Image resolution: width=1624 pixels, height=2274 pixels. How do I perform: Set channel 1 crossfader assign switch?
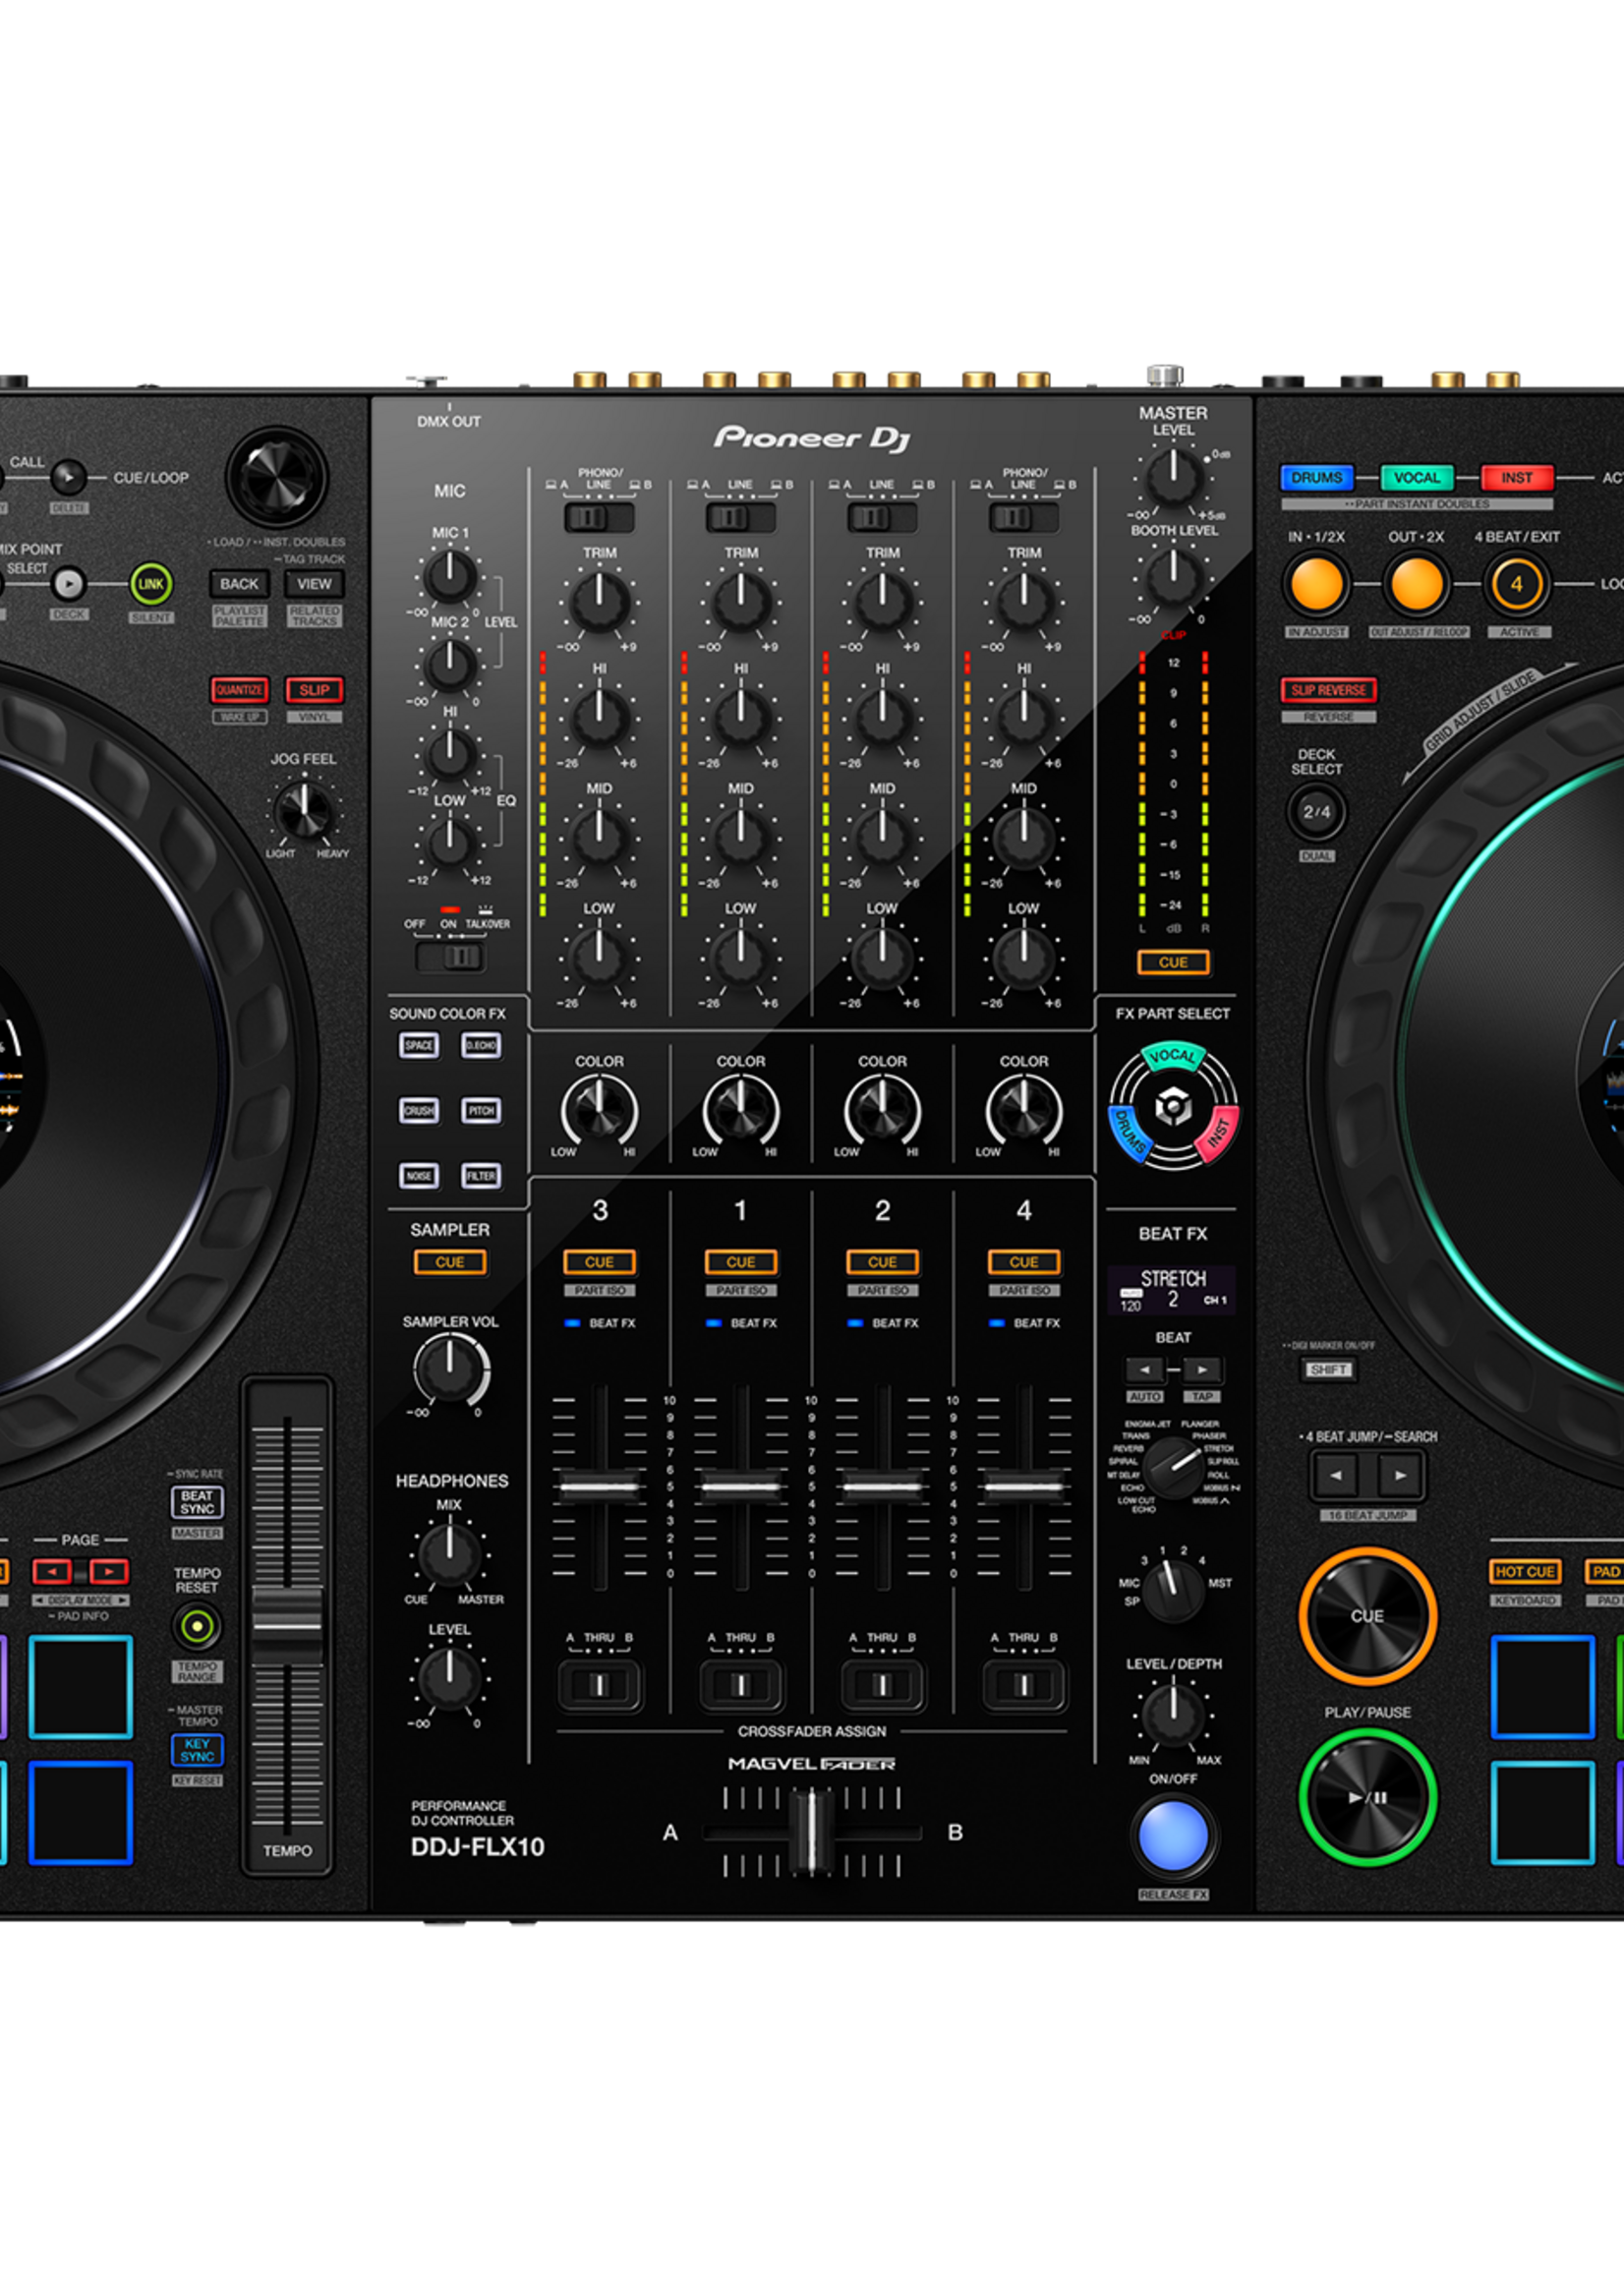point(741,1685)
